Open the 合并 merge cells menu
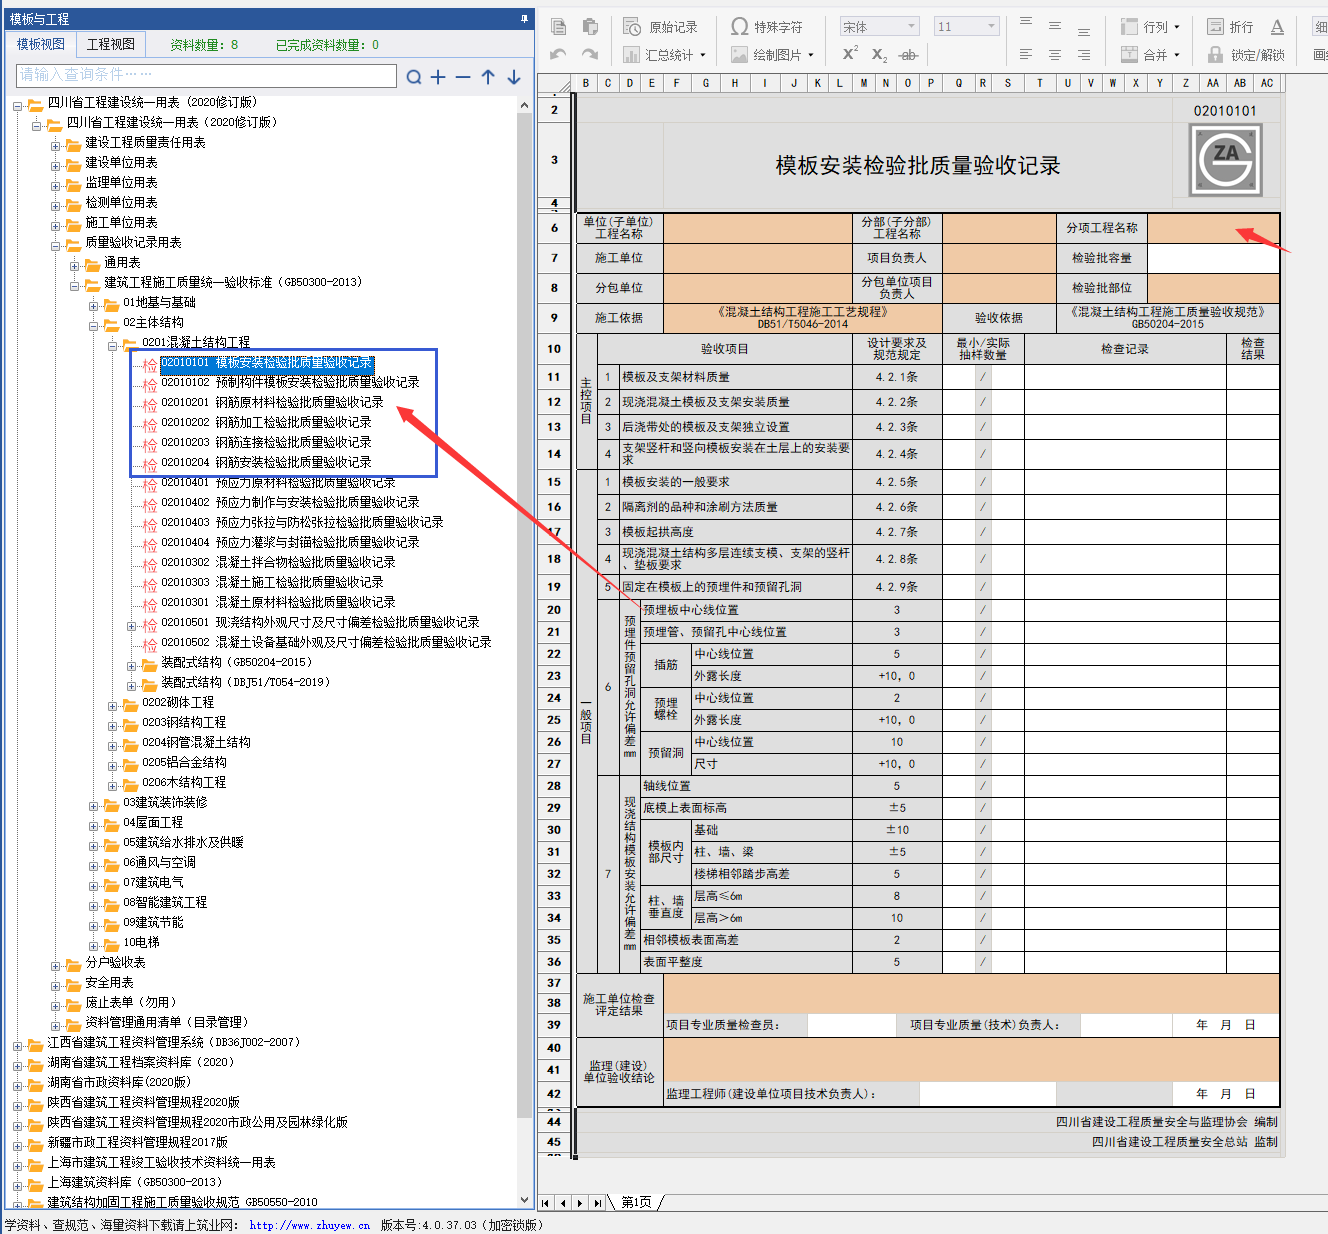The image size is (1328, 1234). (1150, 55)
